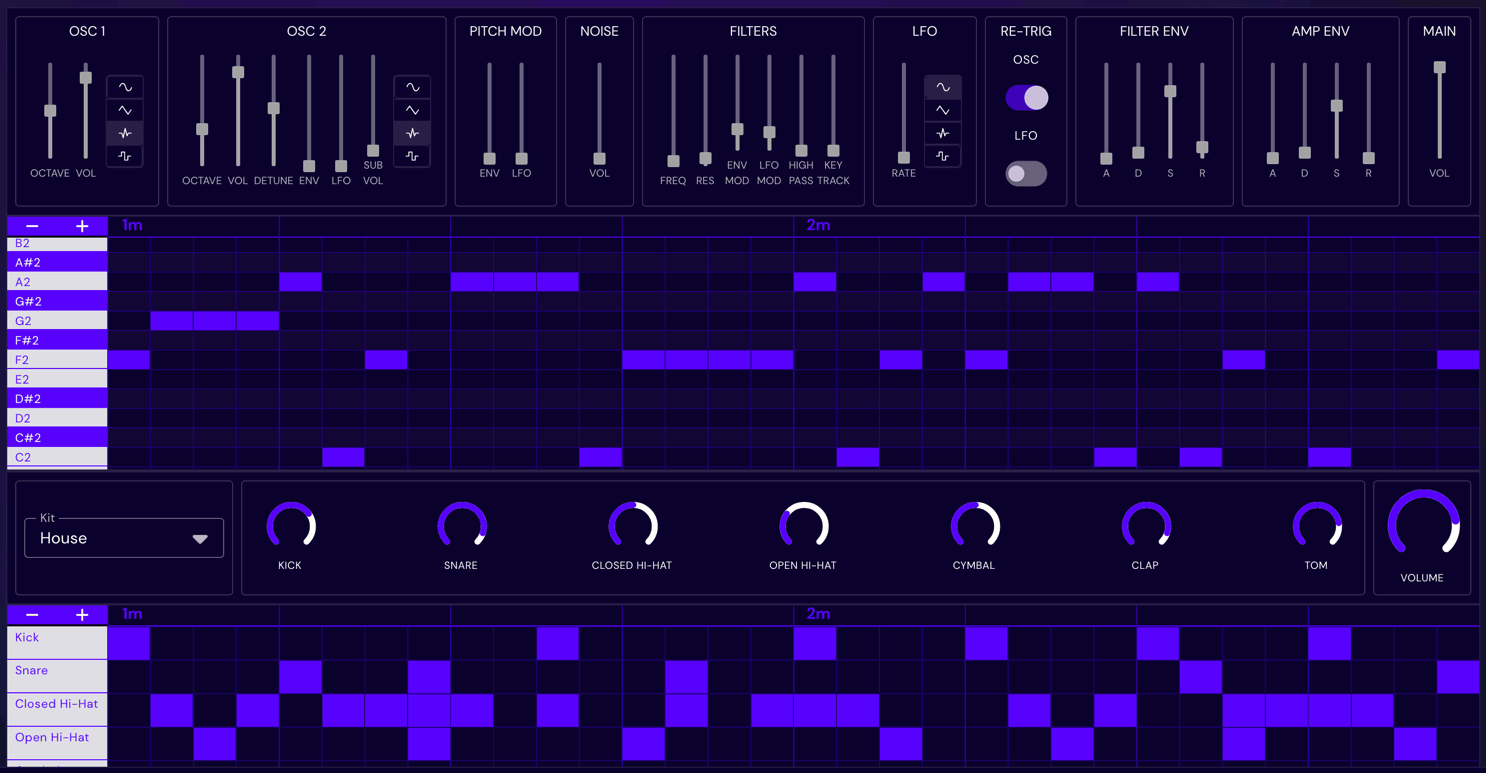Toggle the A2 note at the 2m marker
Screen dimensions: 1486x773
pos(815,282)
